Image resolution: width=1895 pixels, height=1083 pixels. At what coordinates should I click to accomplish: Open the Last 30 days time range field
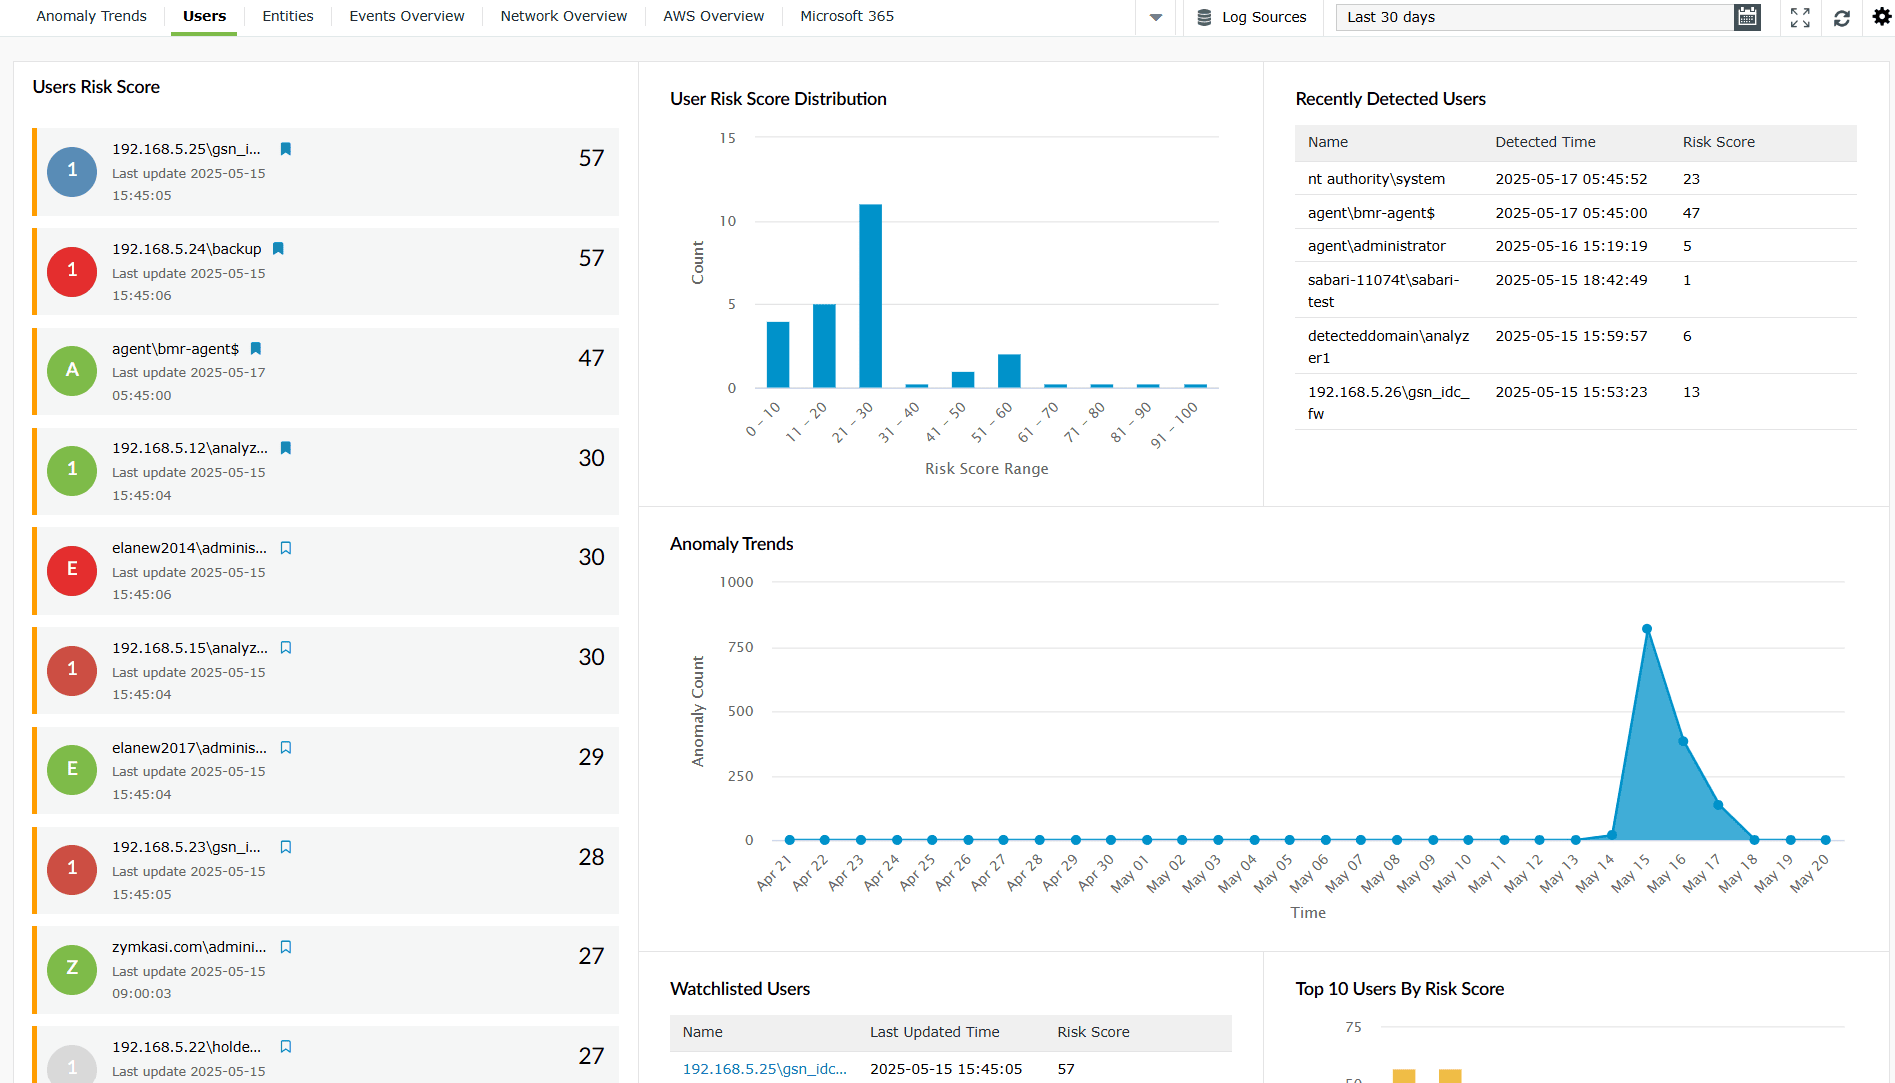coord(1535,17)
